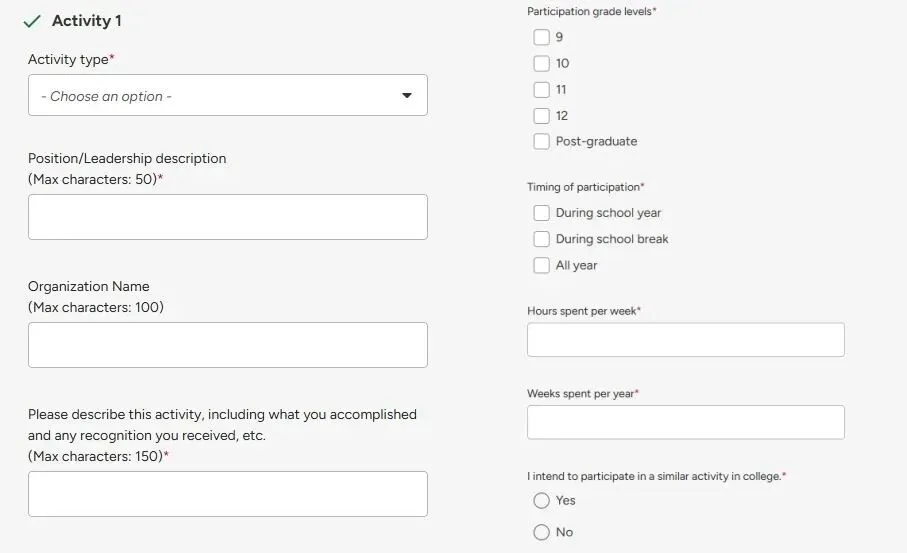
Task: Select the grade 12 checkbox
Action: click(x=541, y=115)
